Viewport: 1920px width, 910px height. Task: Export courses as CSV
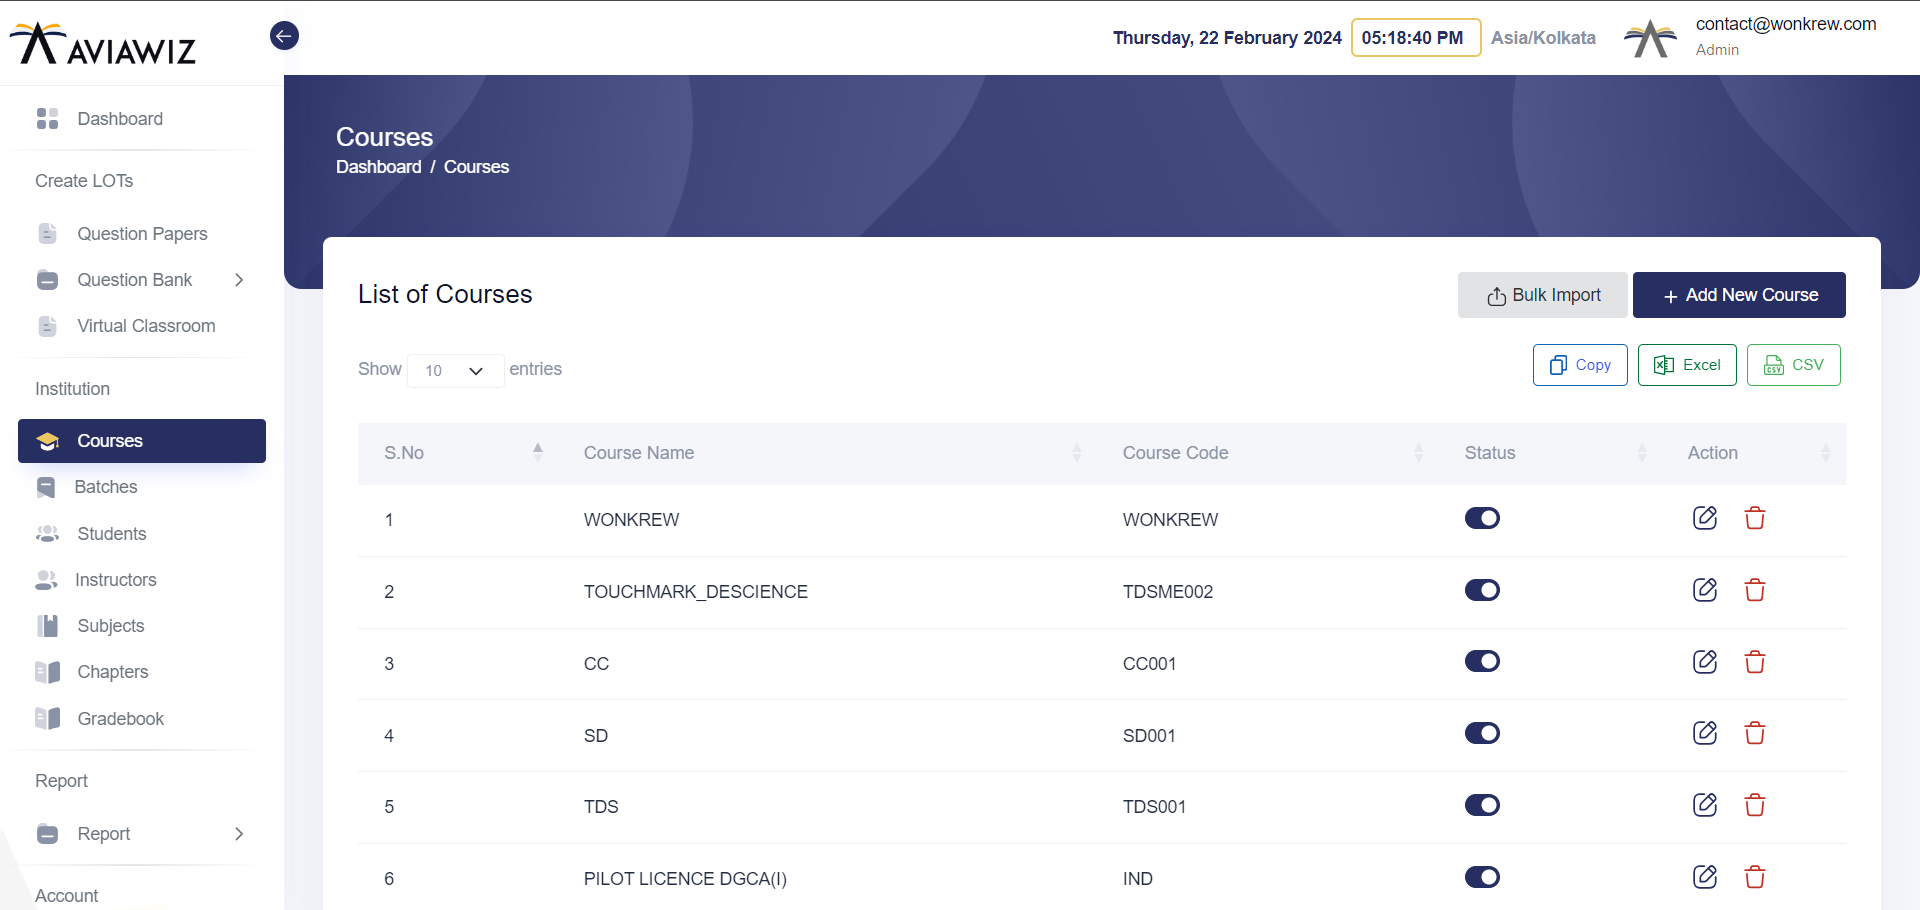coord(1794,365)
